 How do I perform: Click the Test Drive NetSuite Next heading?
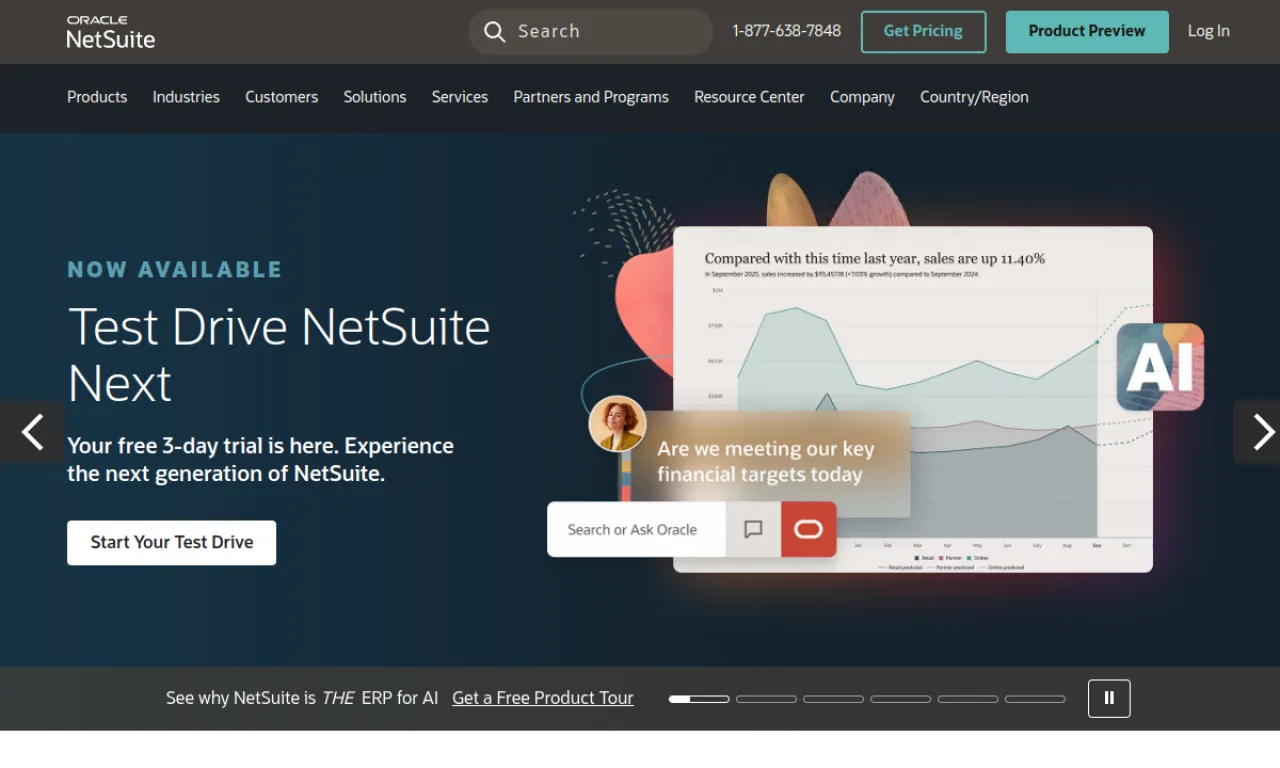[279, 355]
